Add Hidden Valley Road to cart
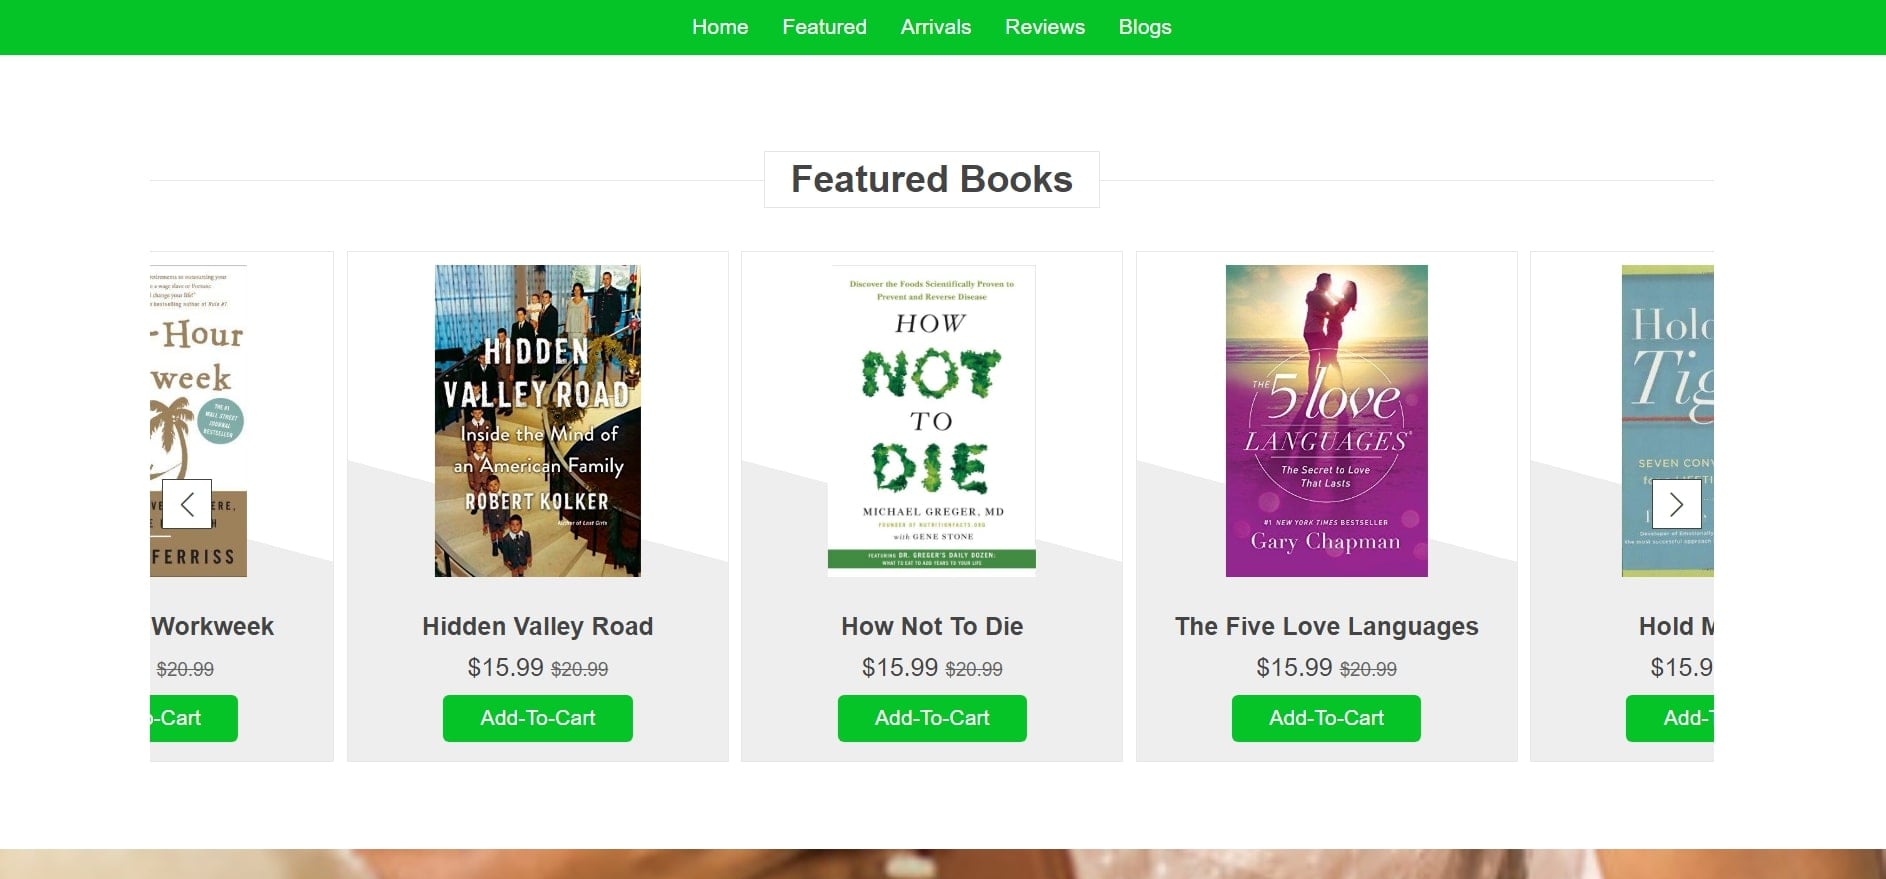1886x879 pixels. pyautogui.click(x=537, y=718)
